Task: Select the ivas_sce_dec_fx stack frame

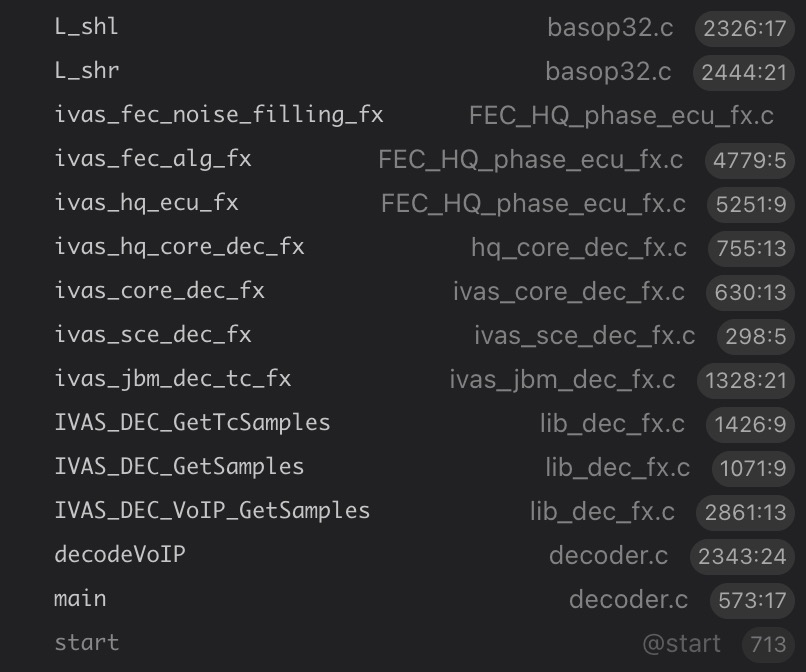Action: [x=152, y=335]
